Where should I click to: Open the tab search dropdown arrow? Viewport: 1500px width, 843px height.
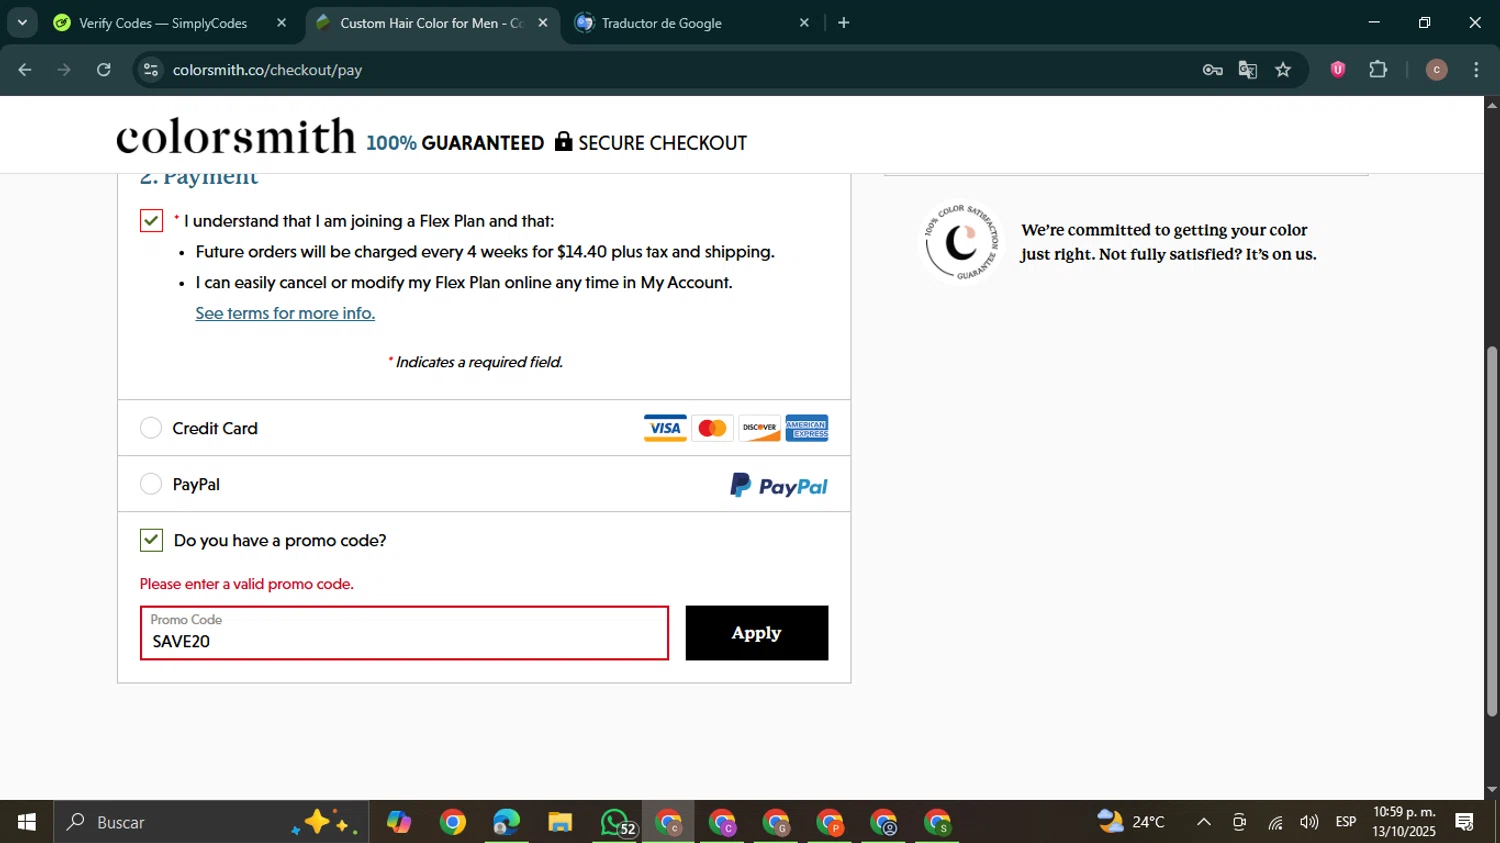tap(22, 22)
